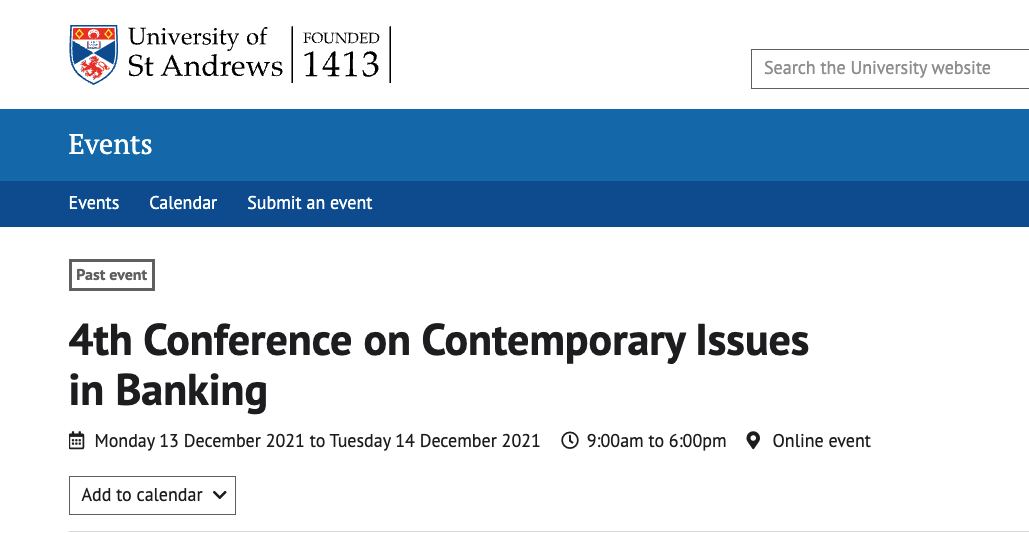1029x533 pixels.
Task: Click the Online event location text
Action: pyautogui.click(x=822, y=441)
